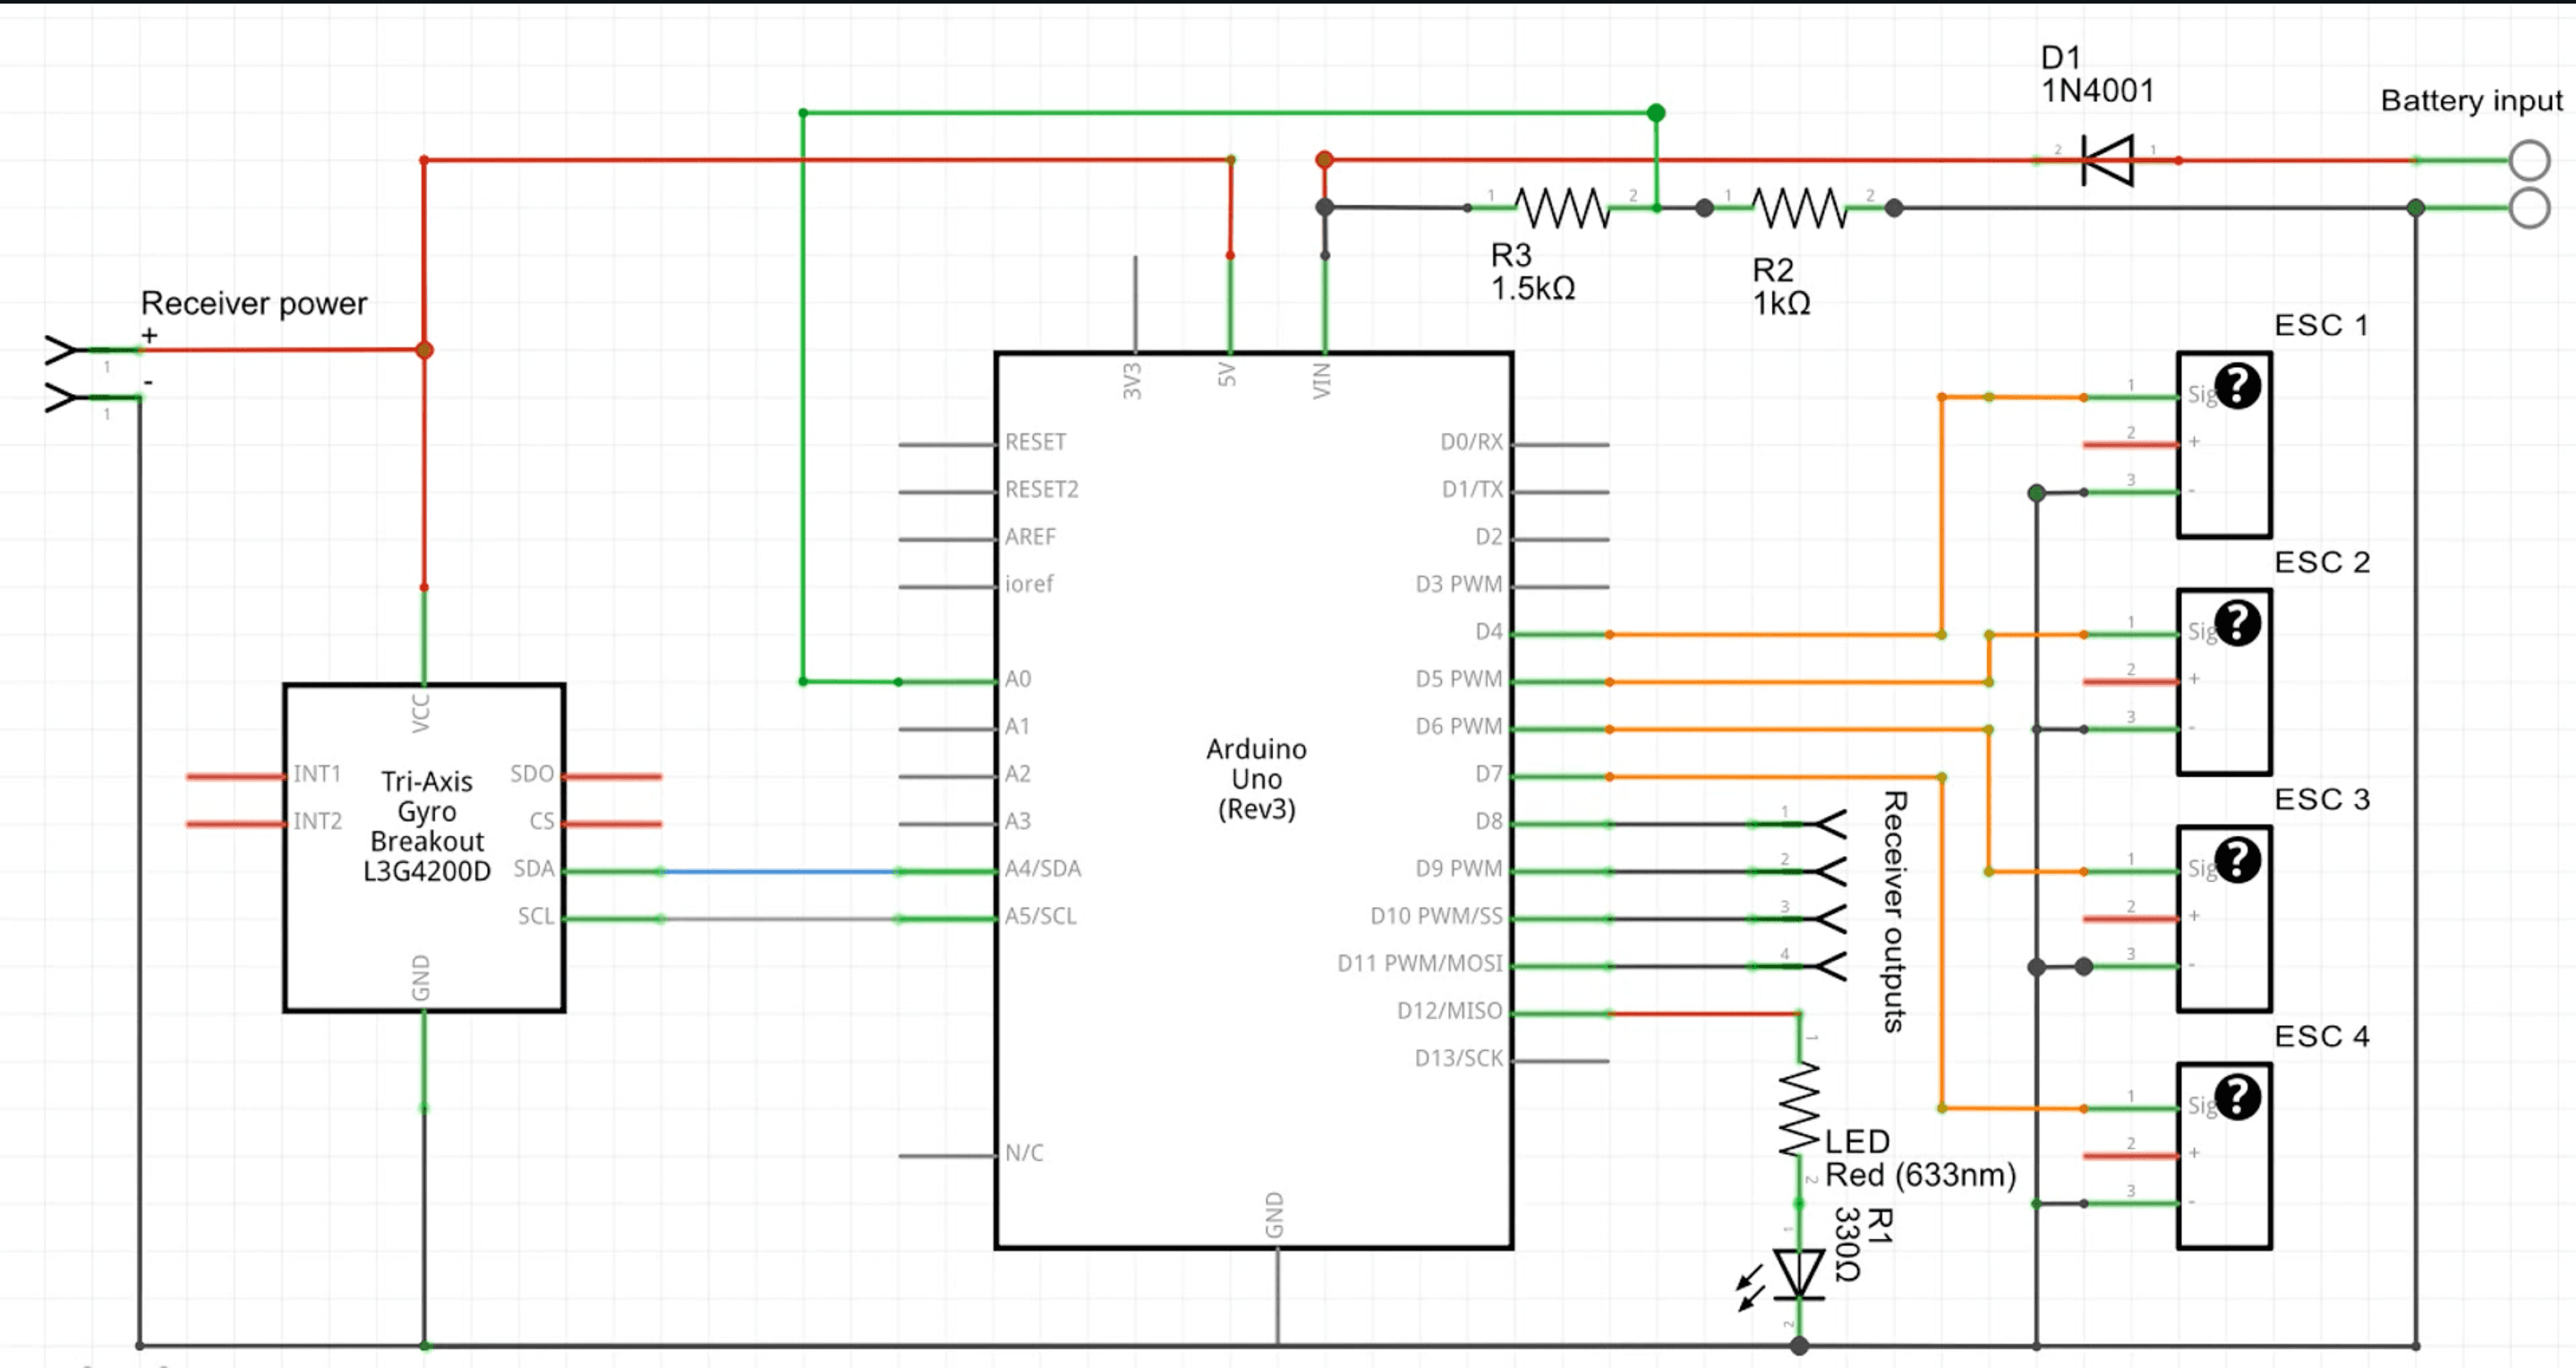Select the Tri-Axis Gyro Breakout L3G4200D component
Viewport: 2576px width, 1368px height.
click(424, 848)
